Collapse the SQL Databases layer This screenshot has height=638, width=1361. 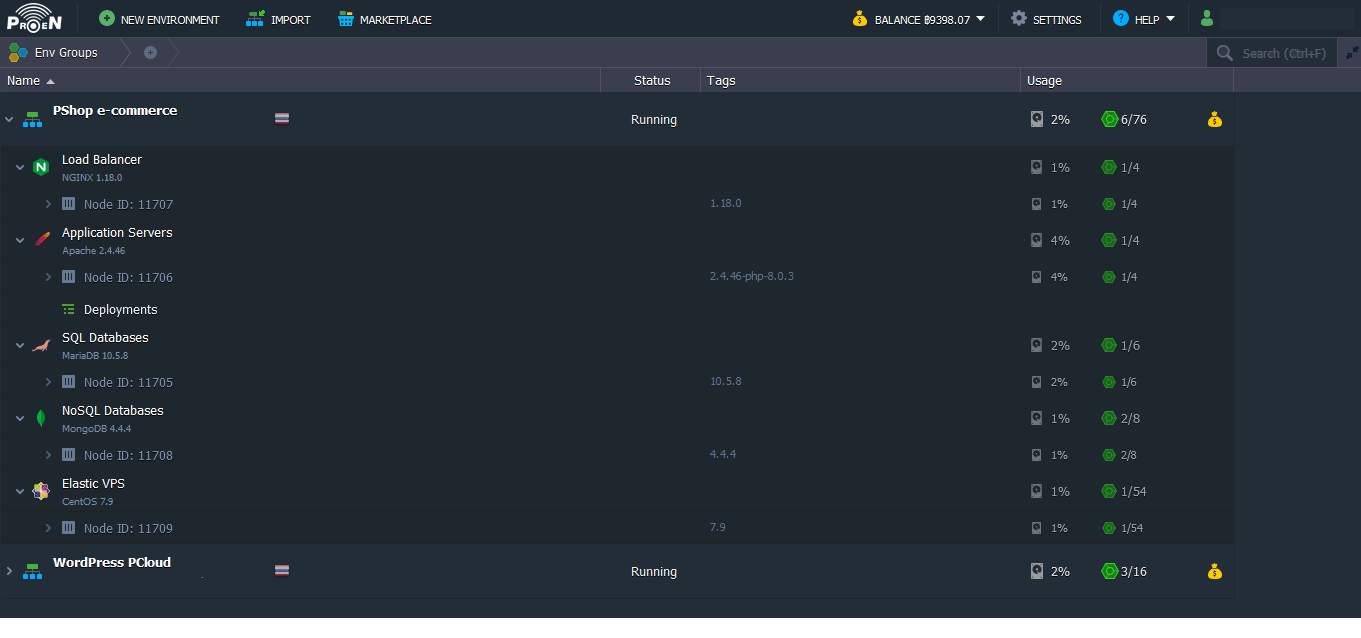click(20, 345)
